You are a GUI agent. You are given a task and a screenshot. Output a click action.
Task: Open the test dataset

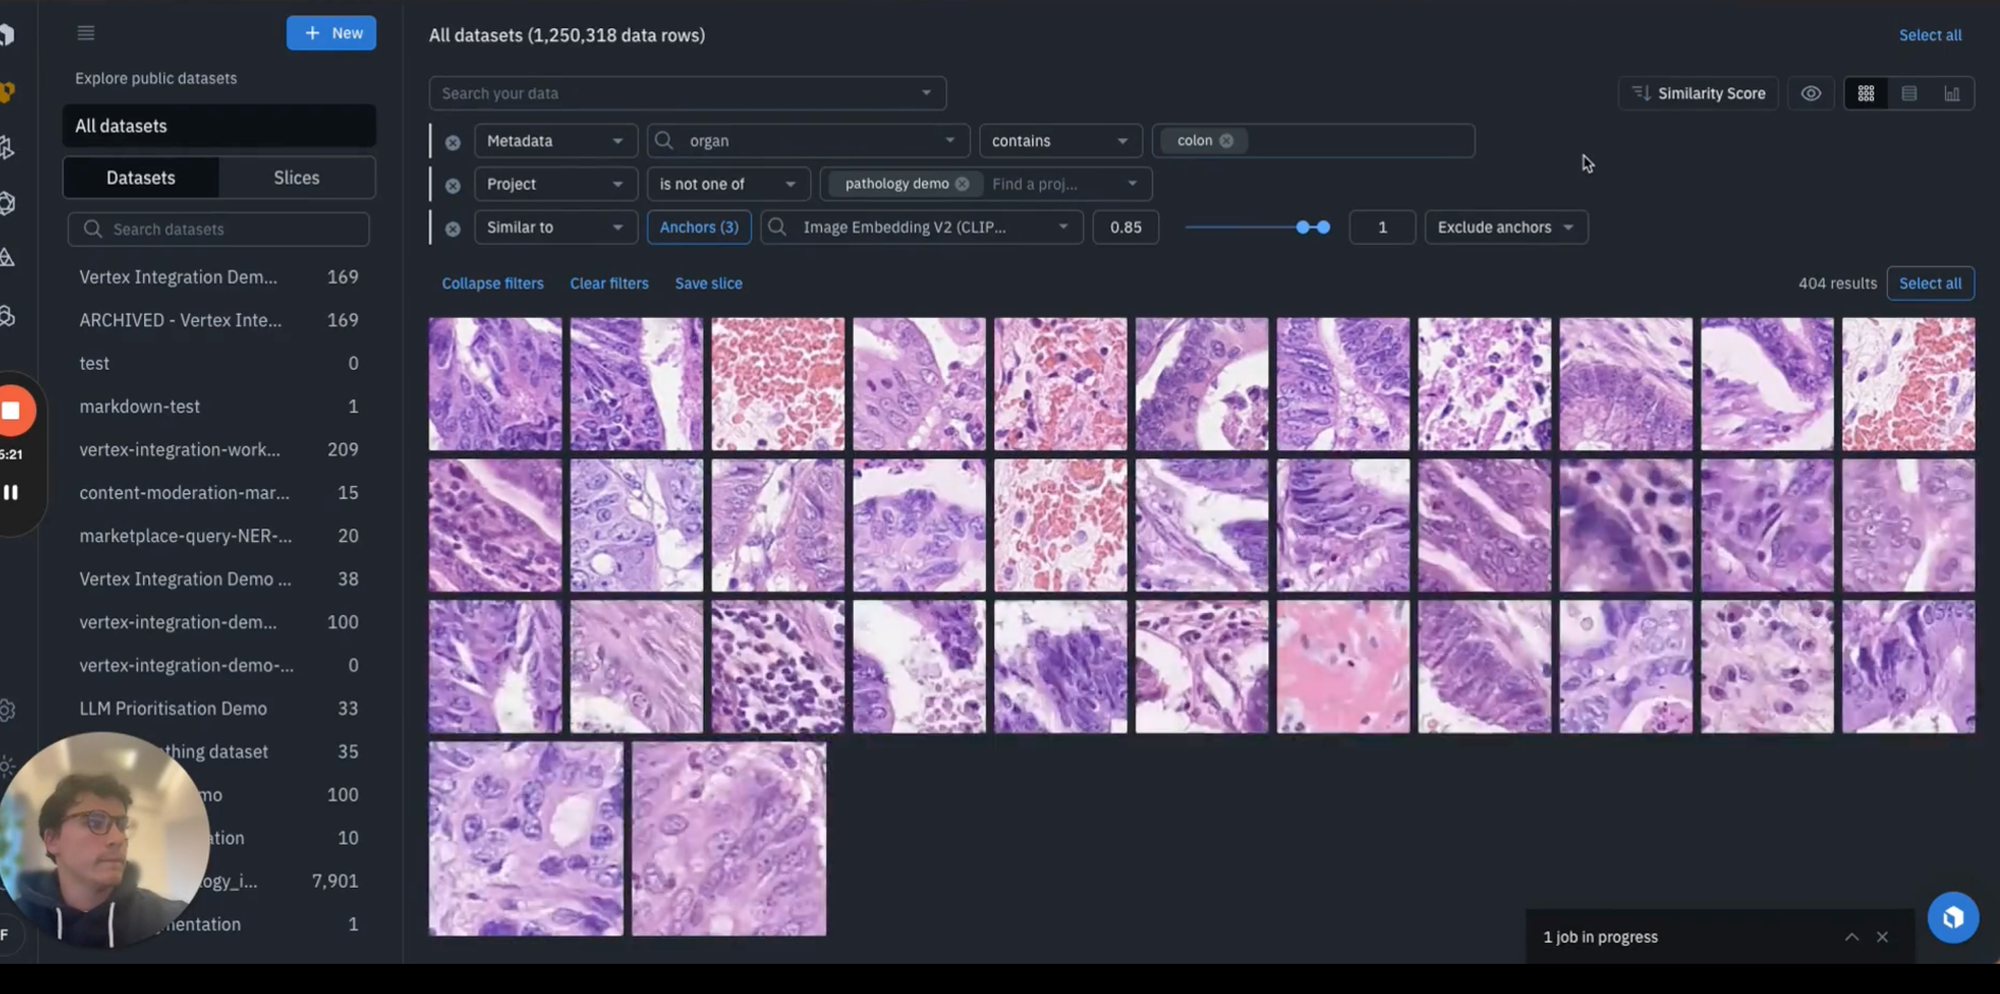tap(219, 363)
